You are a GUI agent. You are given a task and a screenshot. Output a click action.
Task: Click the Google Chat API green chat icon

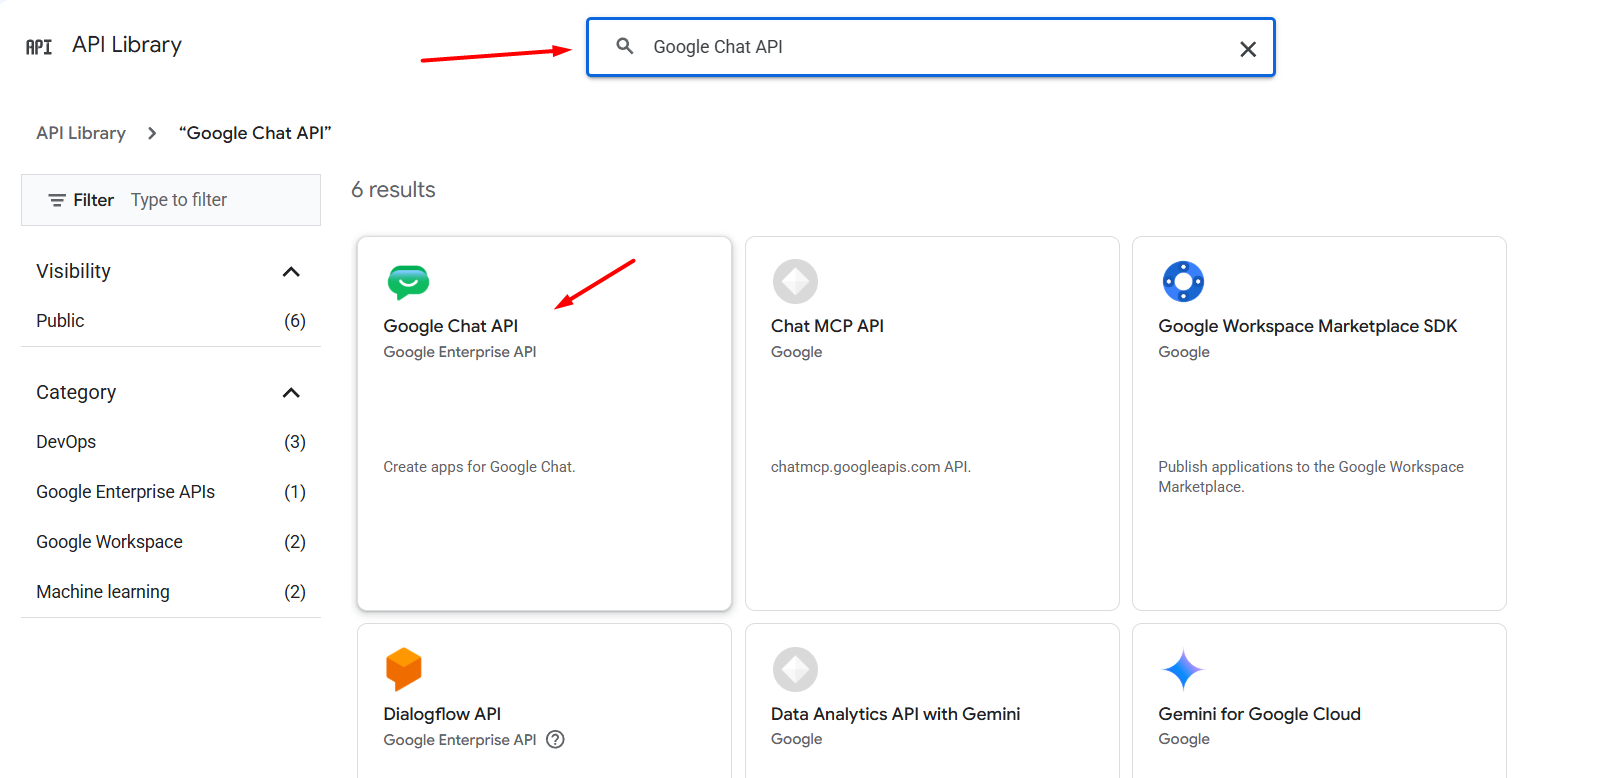coord(408,282)
